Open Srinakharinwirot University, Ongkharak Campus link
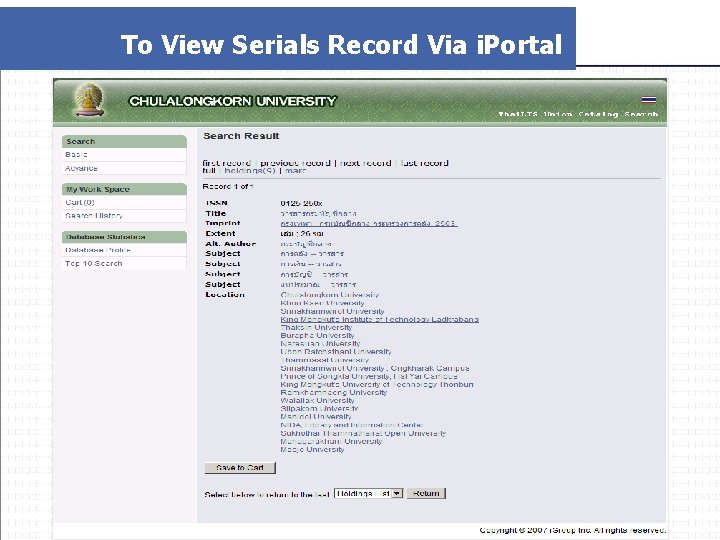The width and height of the screenshot is (720, 540). pyautogui.click(x=375, y=368)
